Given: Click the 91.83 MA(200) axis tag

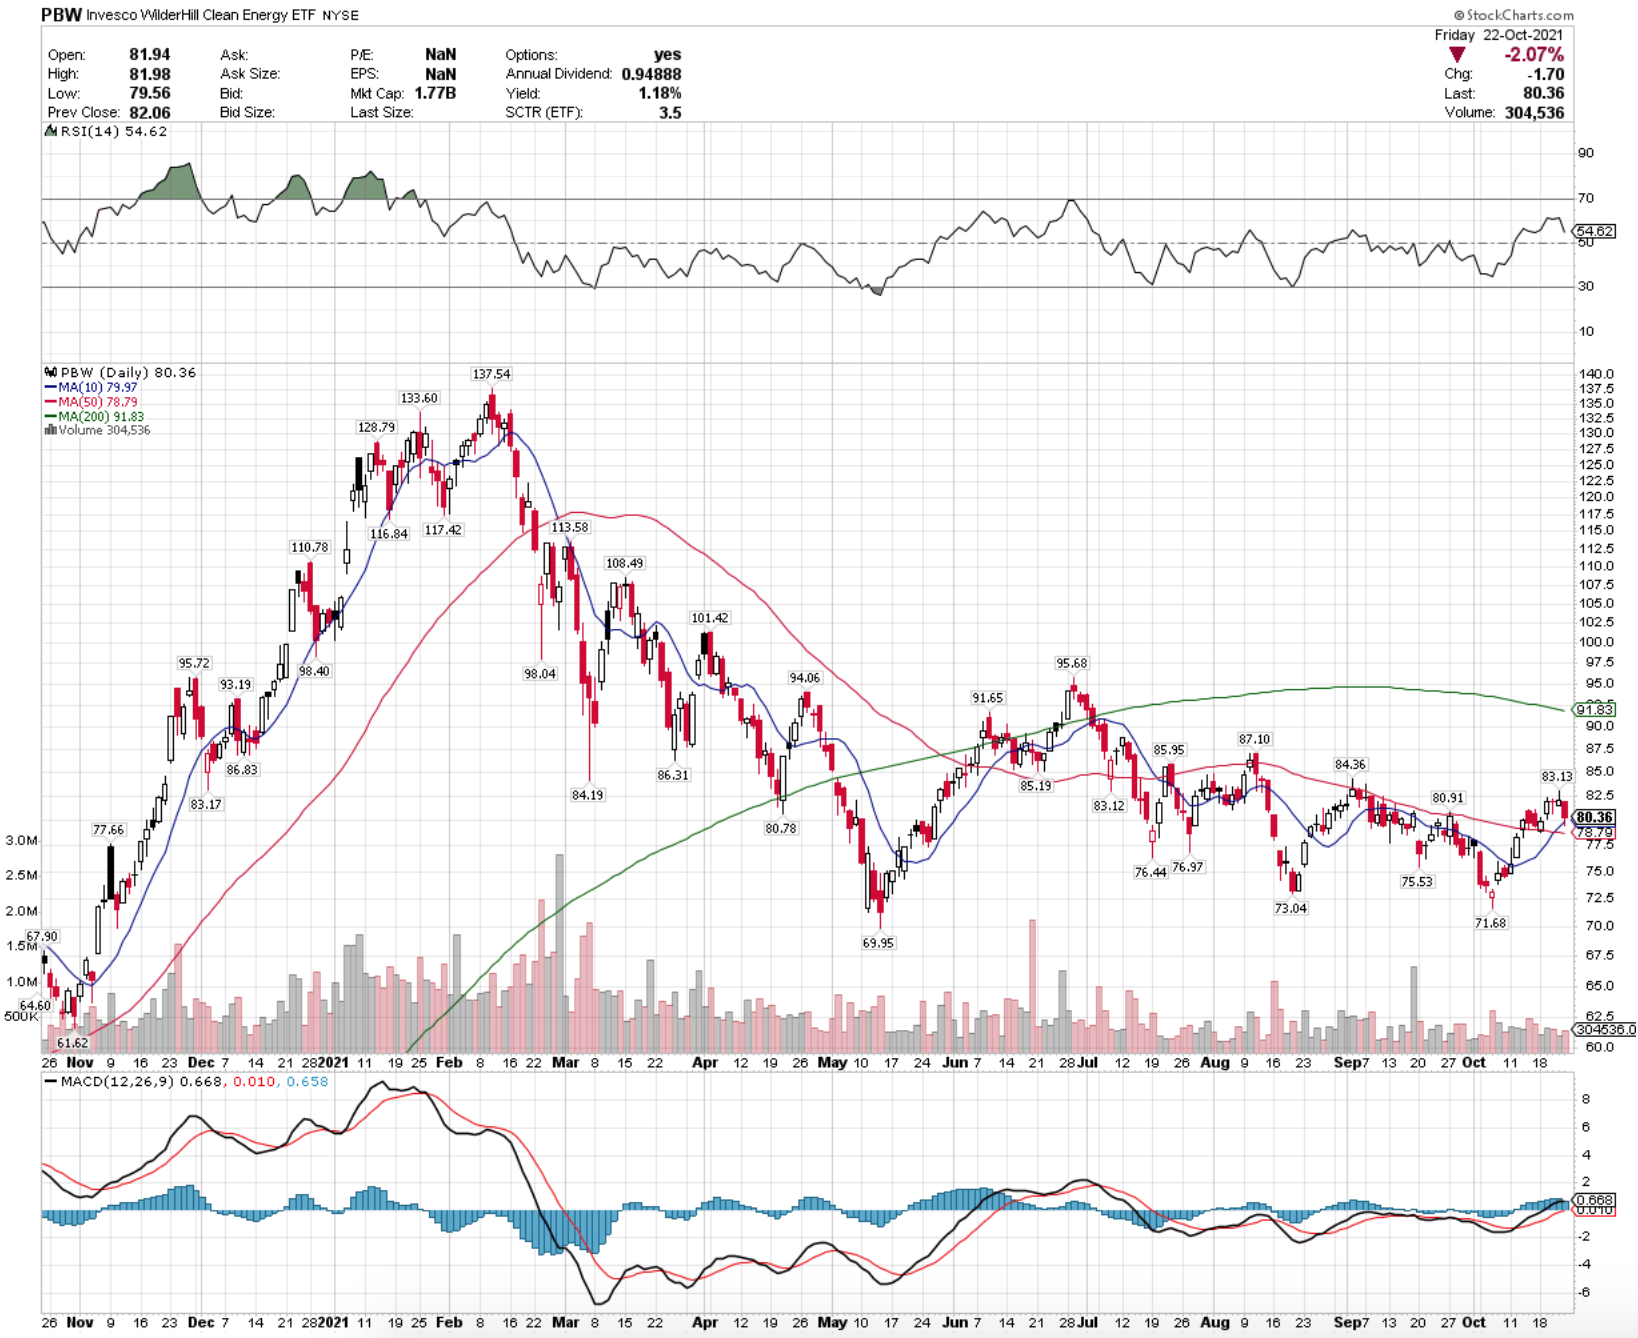Looking at the screenshot, I should tap(1595, 709).
